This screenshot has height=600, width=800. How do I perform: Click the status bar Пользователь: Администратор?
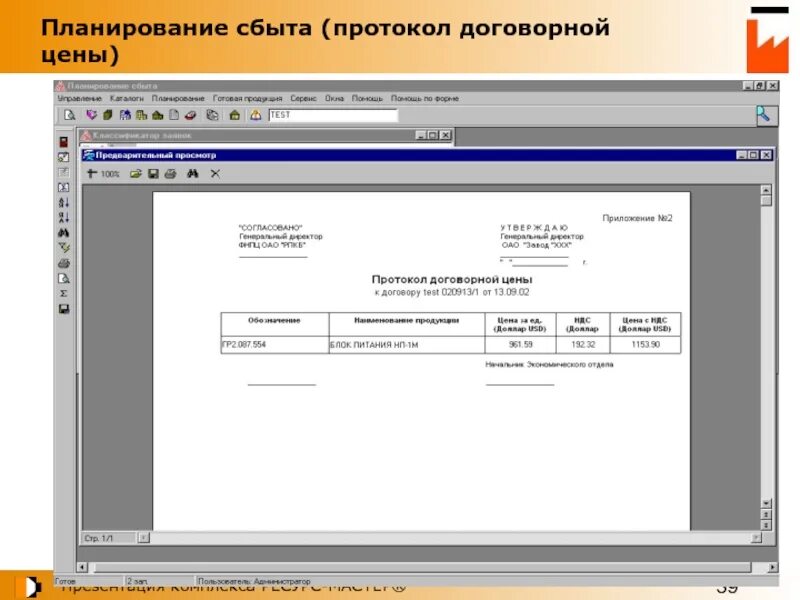(254, 581)
